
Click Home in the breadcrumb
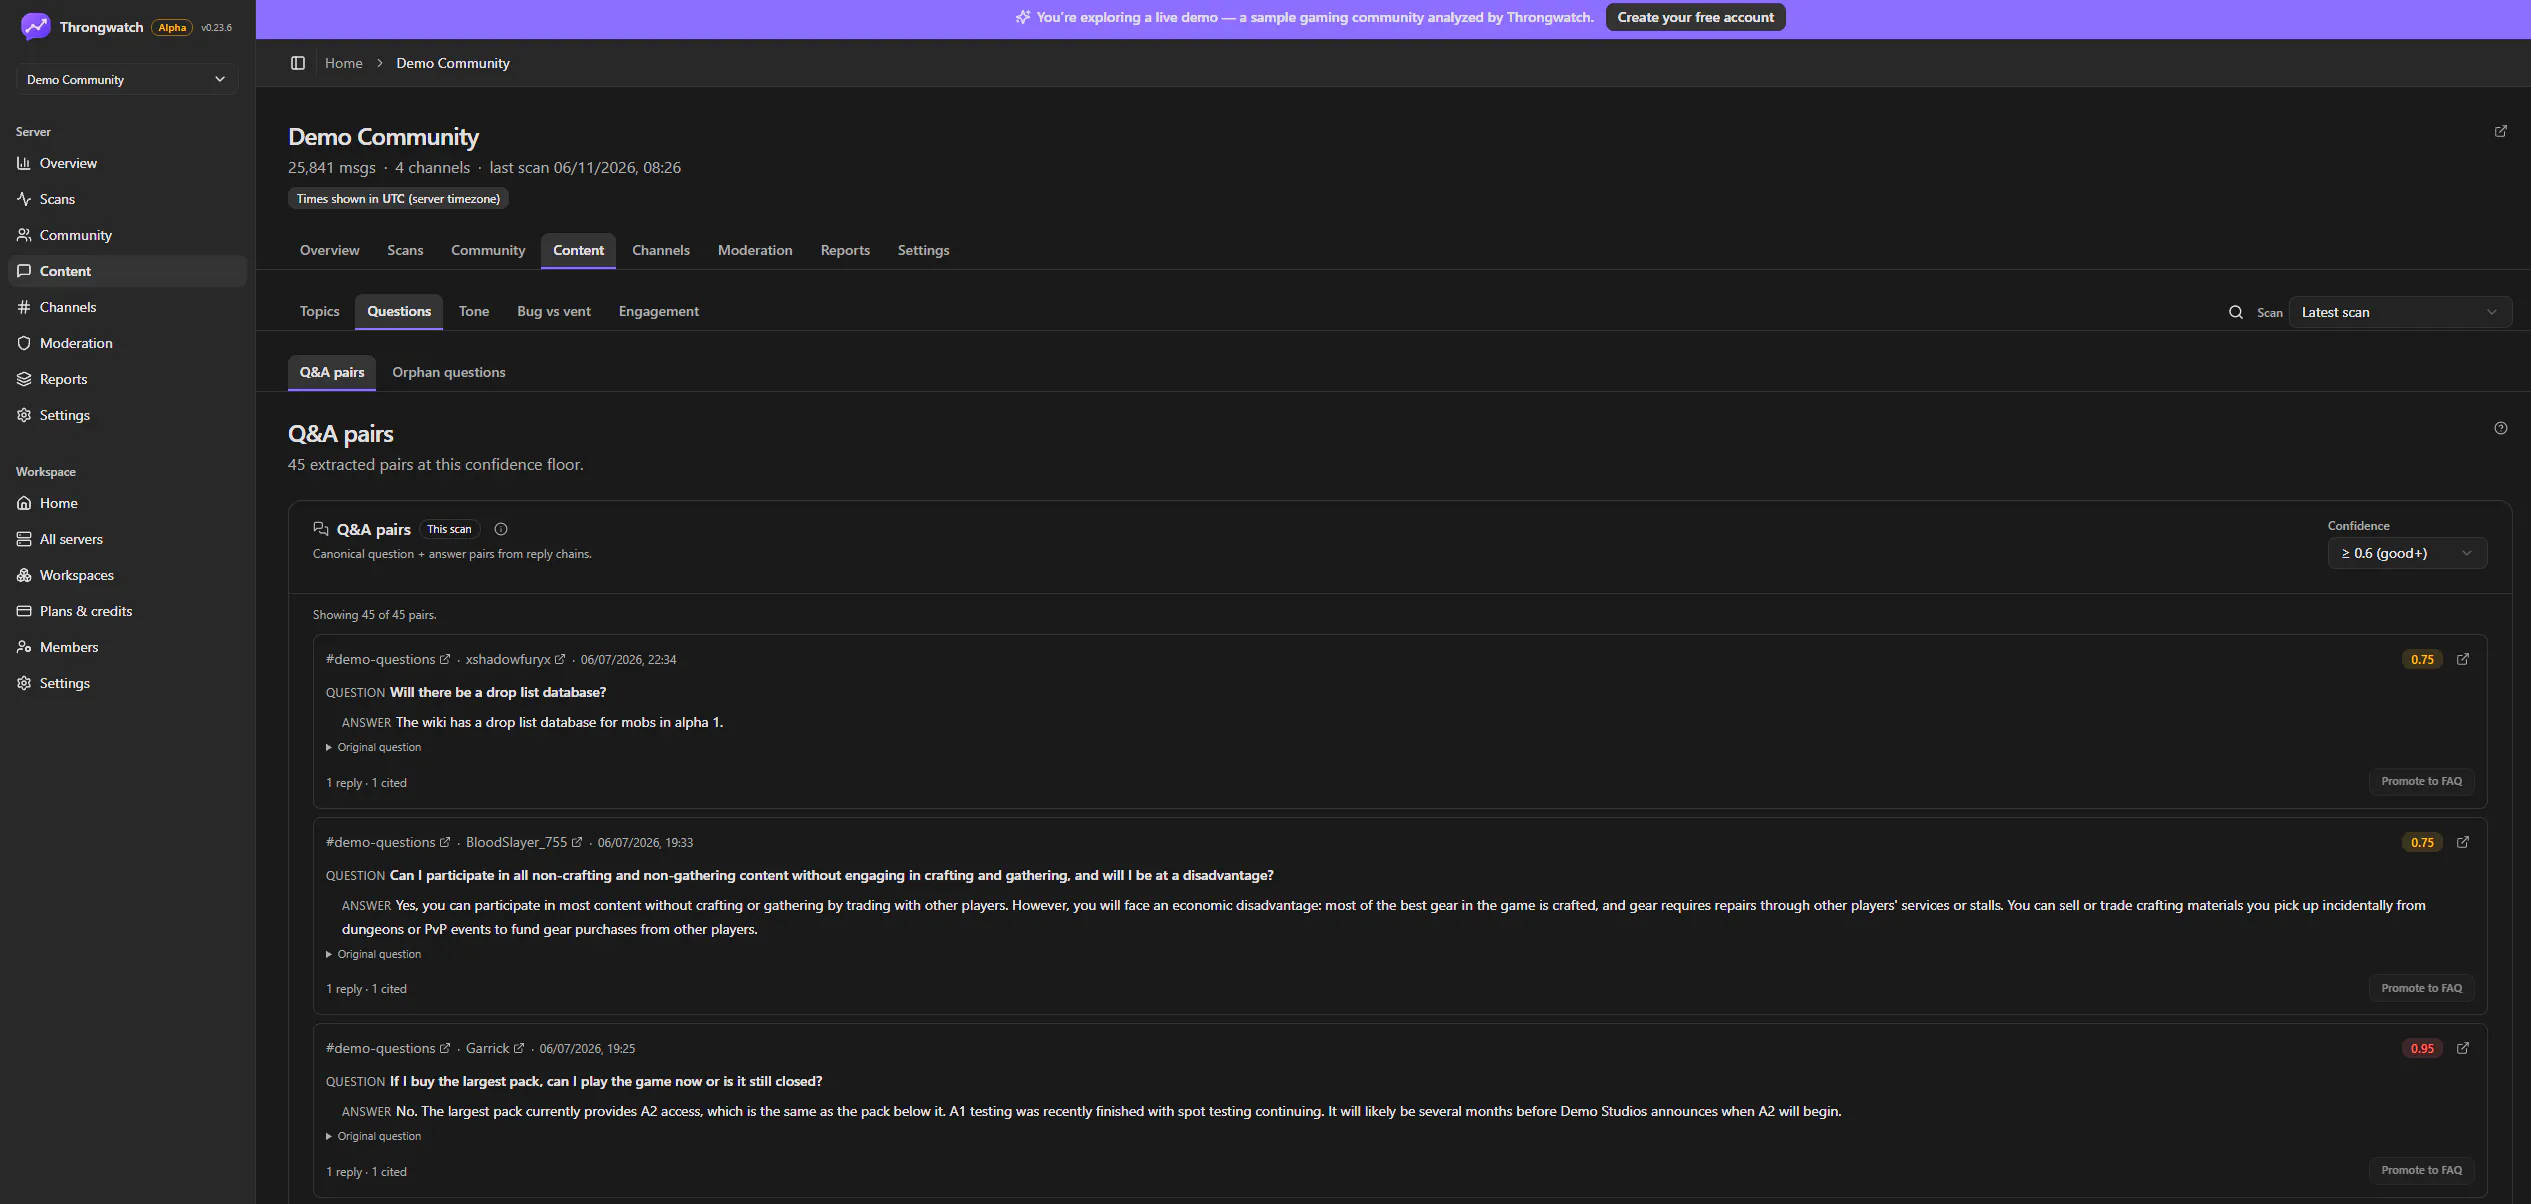coord(343,63)
